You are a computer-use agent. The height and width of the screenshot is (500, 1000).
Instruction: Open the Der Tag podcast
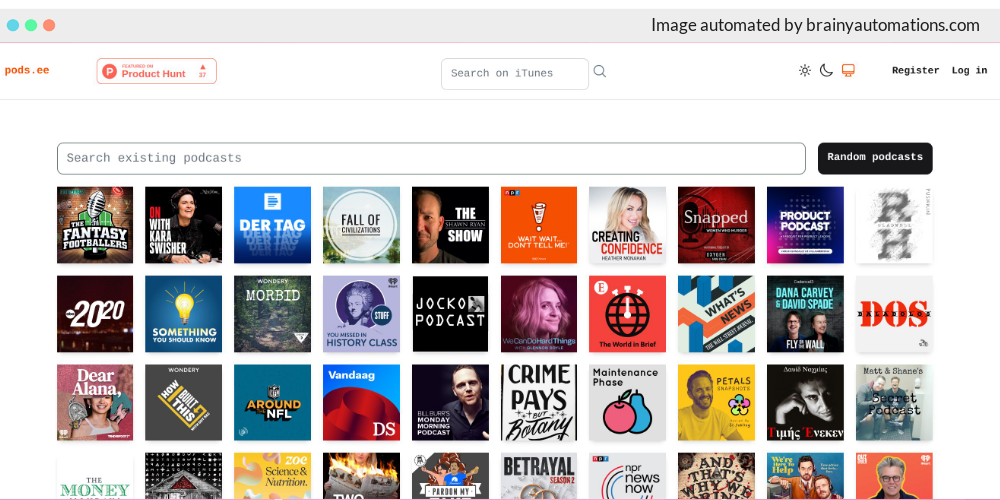tap(272, 225)
